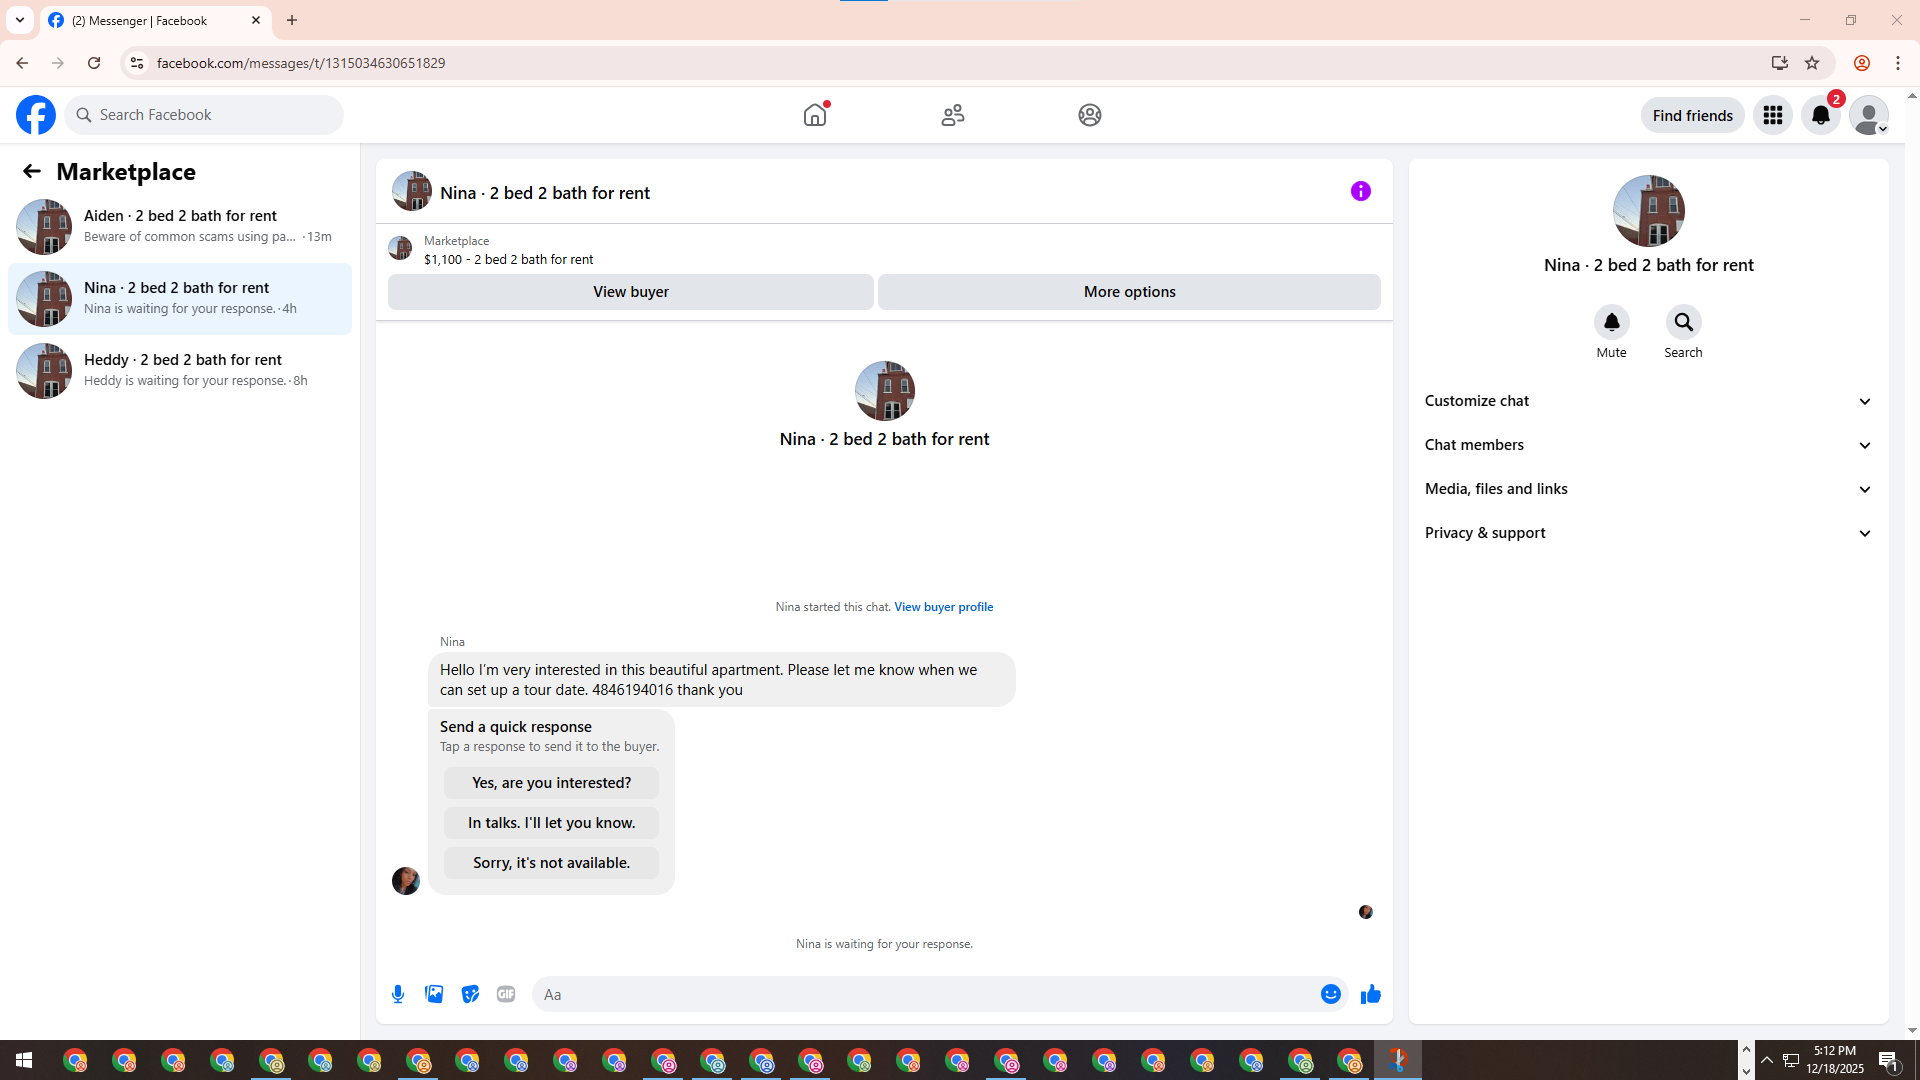This screenshot has width=1920, height=1080.
Task: Send quick reply 'Sorry, it's not available.'
Action: (551, 863)
